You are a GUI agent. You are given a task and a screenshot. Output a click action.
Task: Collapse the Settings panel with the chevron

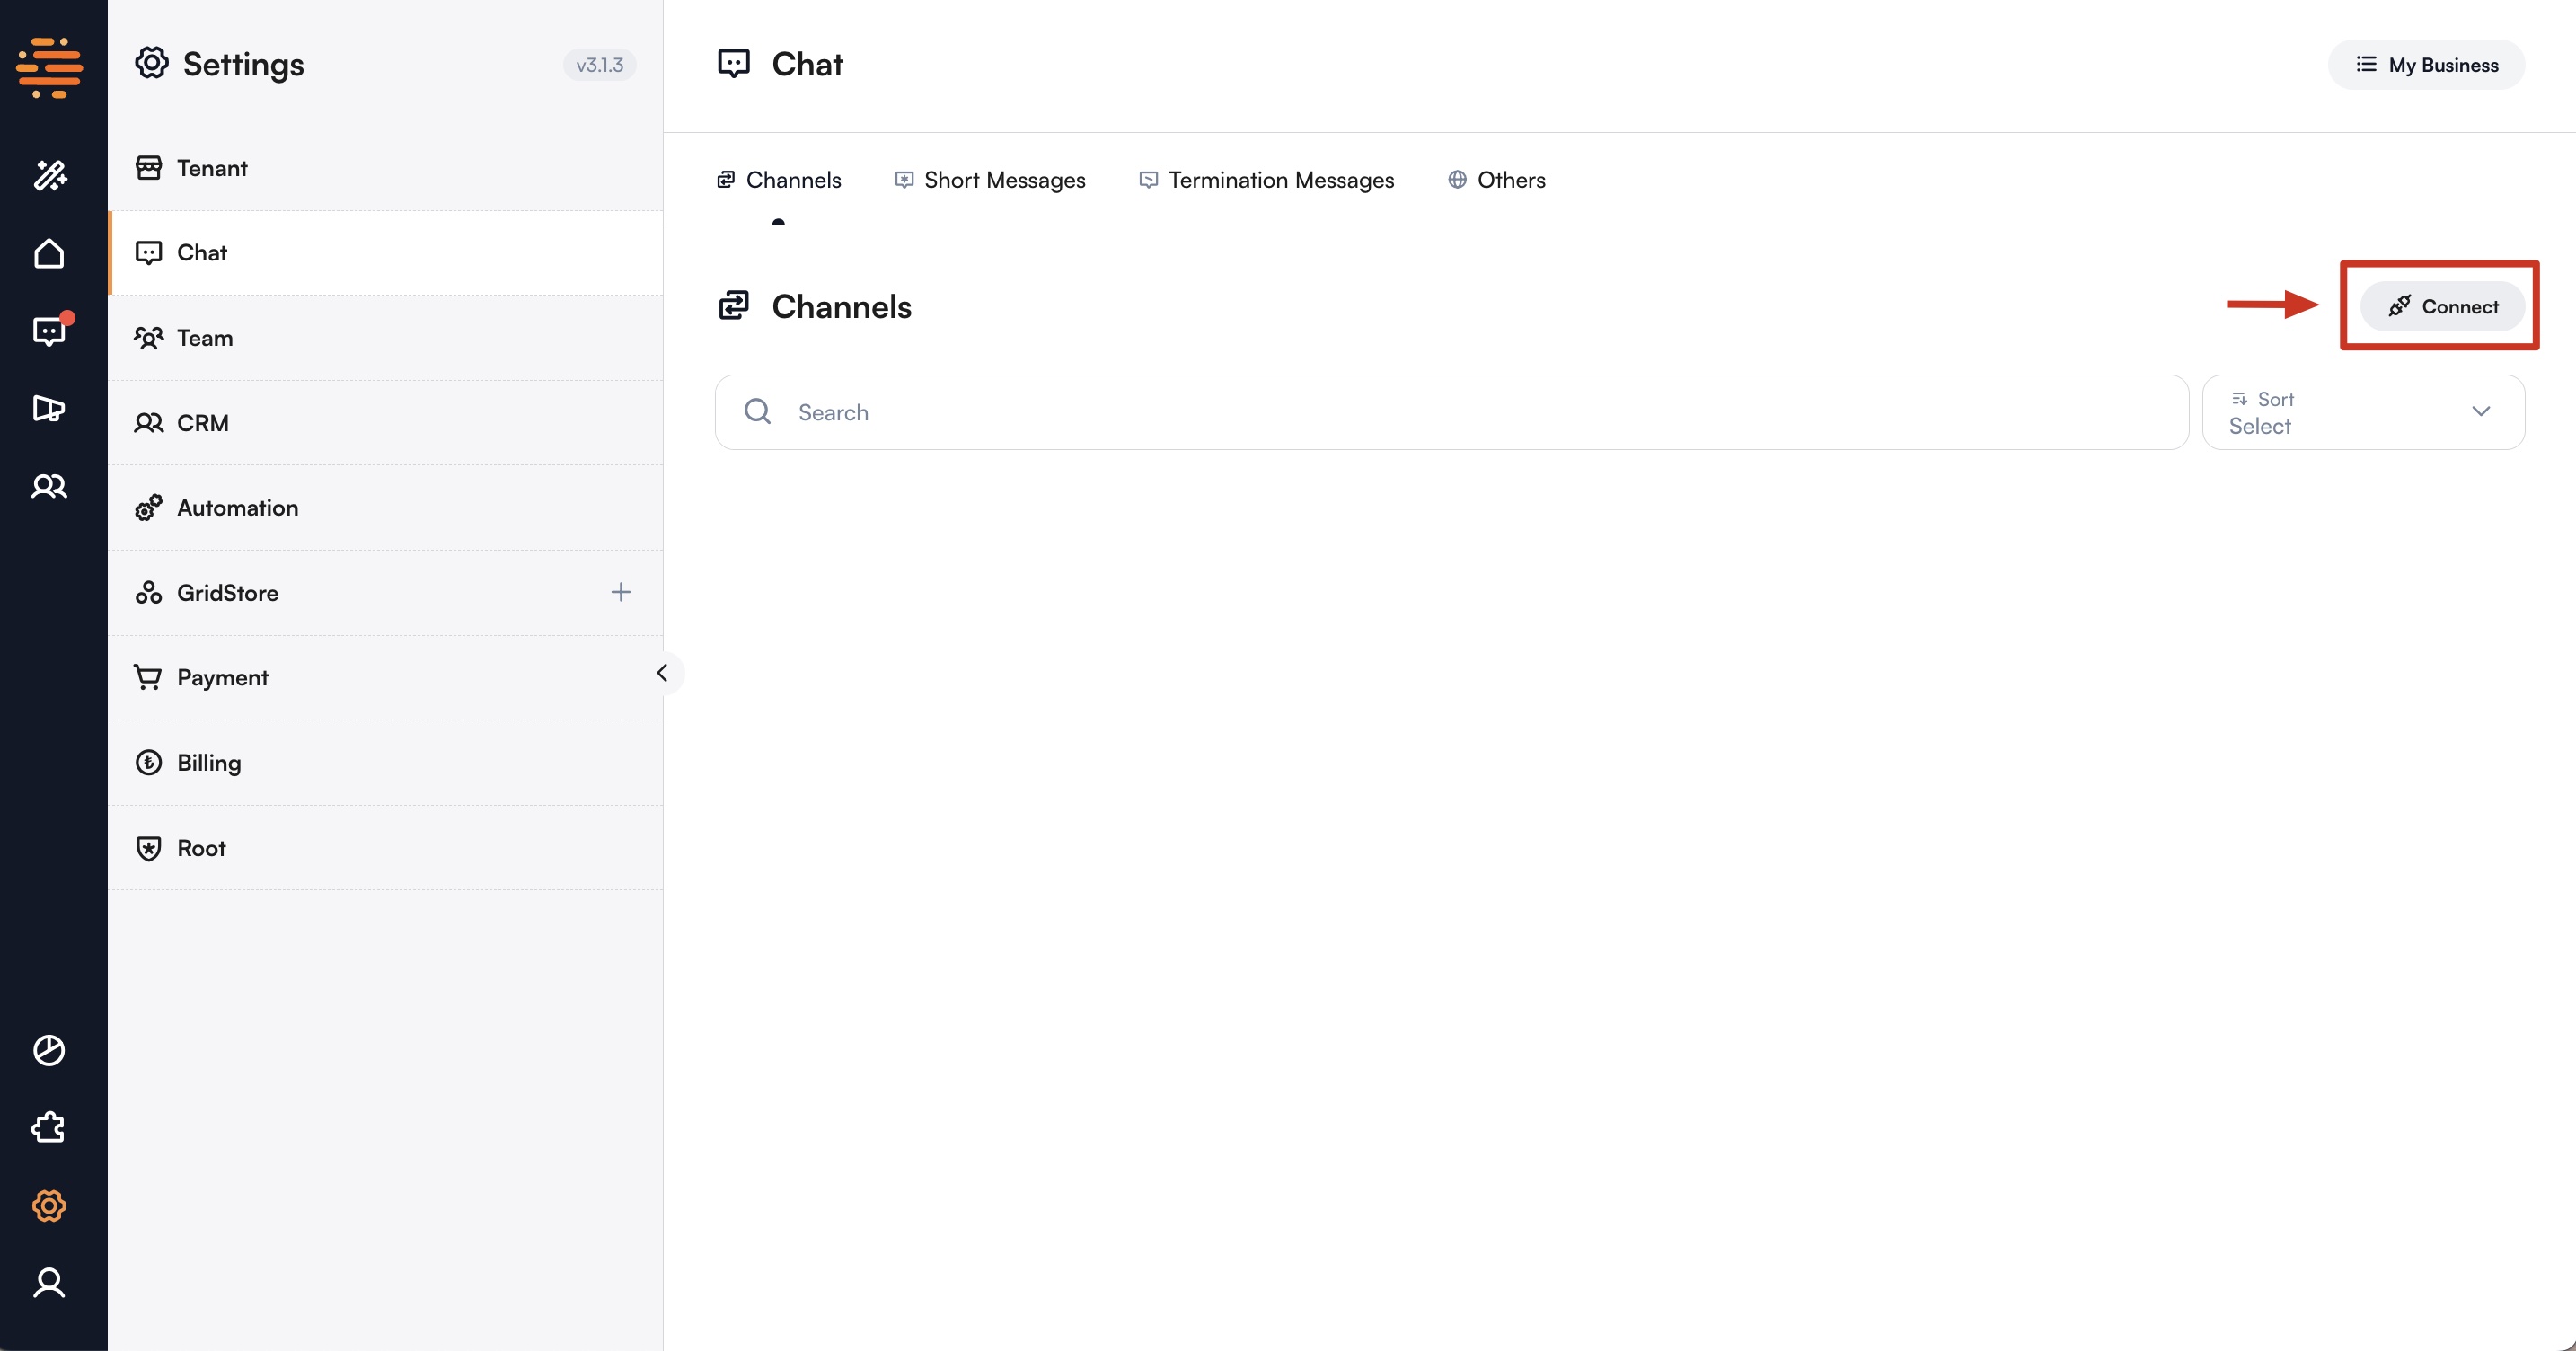click(663, 673)
